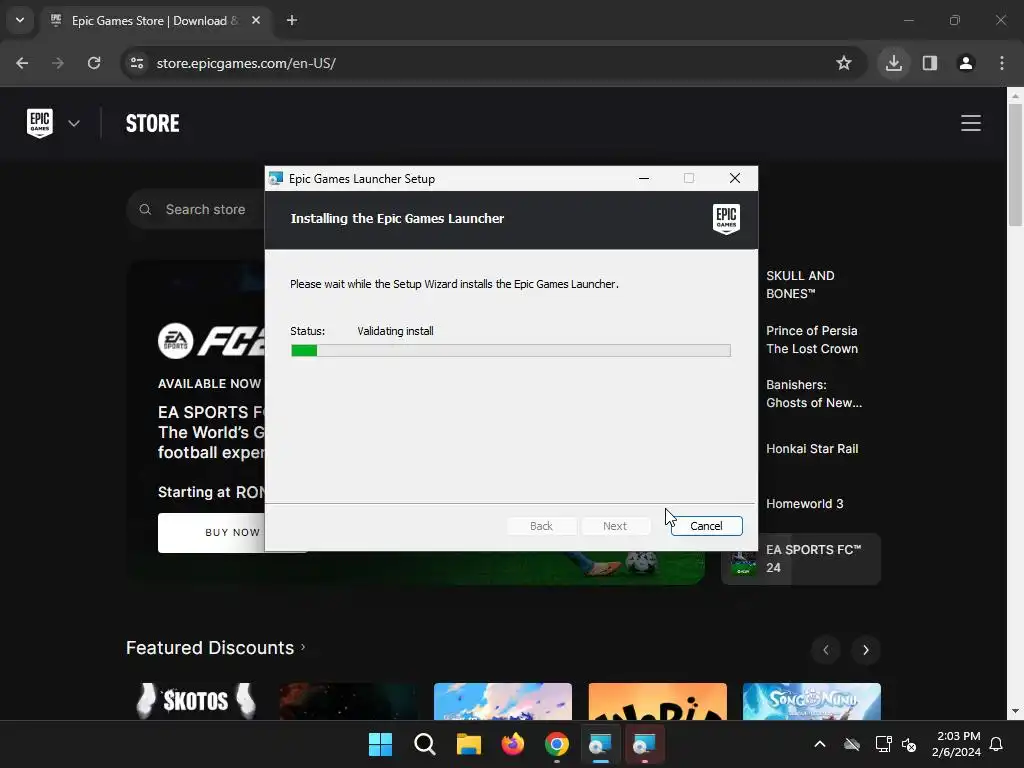Open Chrome profile menu

click(x=966, y=63)
